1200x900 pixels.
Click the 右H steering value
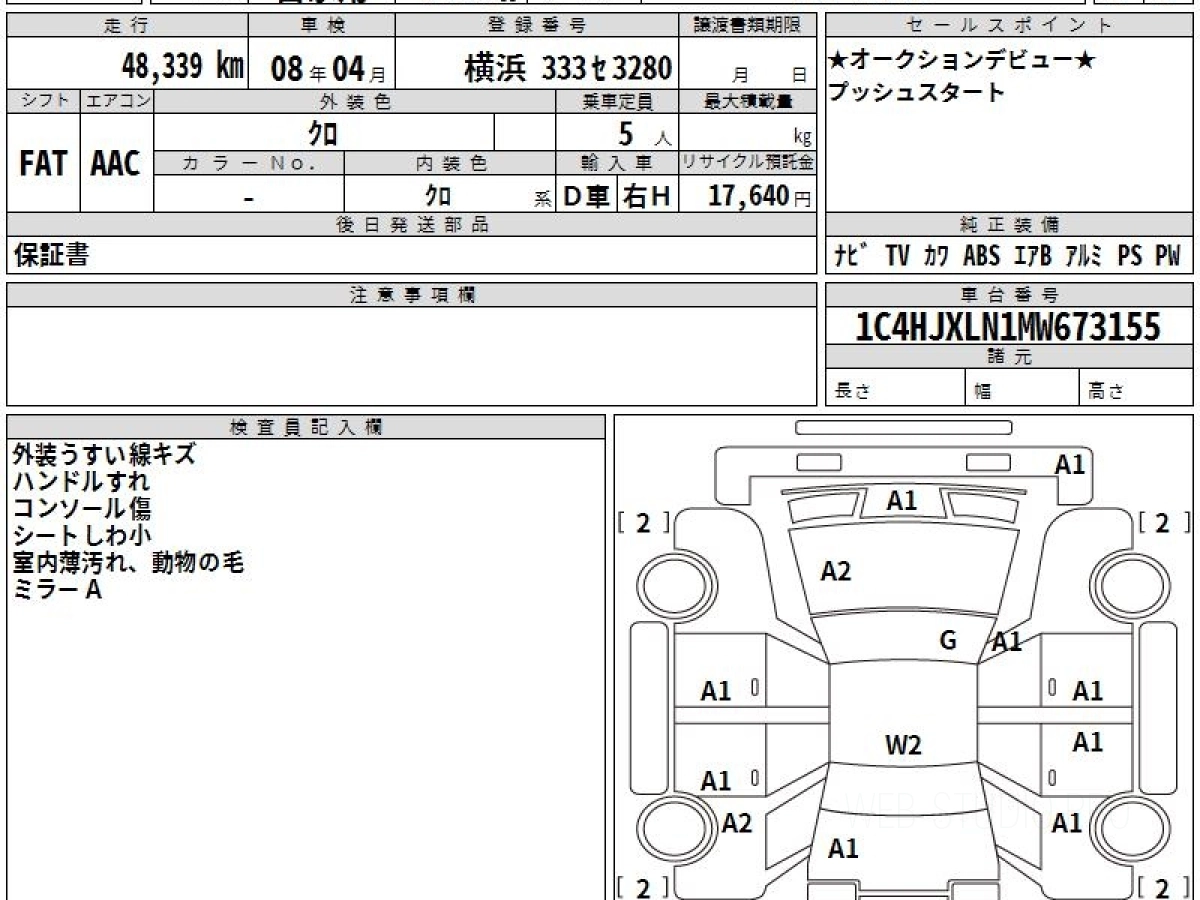point(647,197)
